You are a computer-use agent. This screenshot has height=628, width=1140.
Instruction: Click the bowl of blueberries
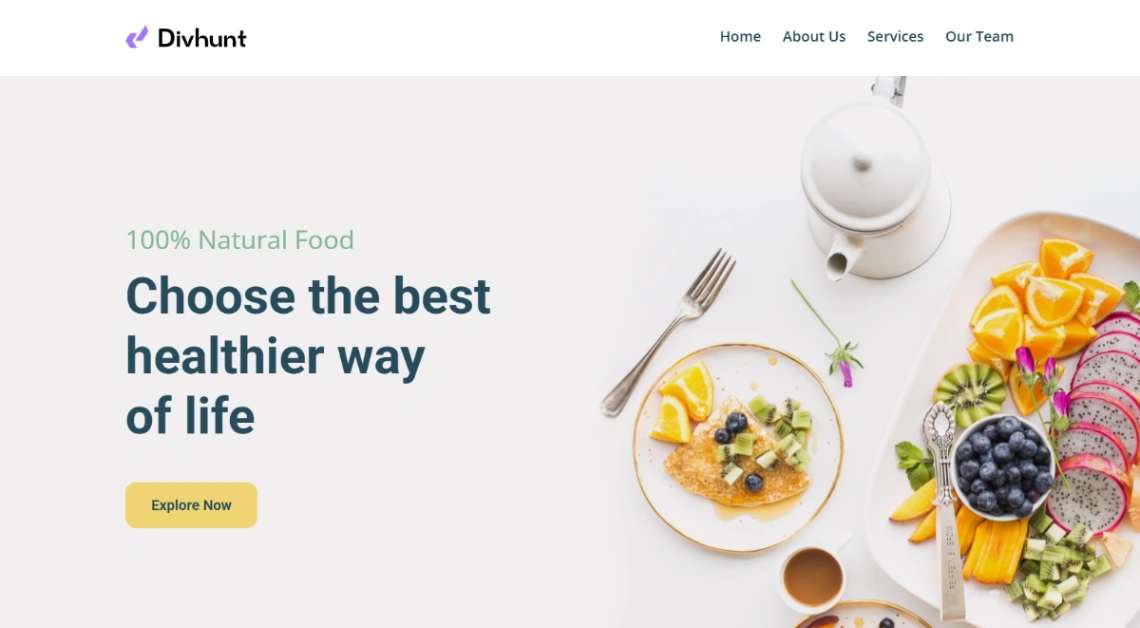[x=1003, y=467]
